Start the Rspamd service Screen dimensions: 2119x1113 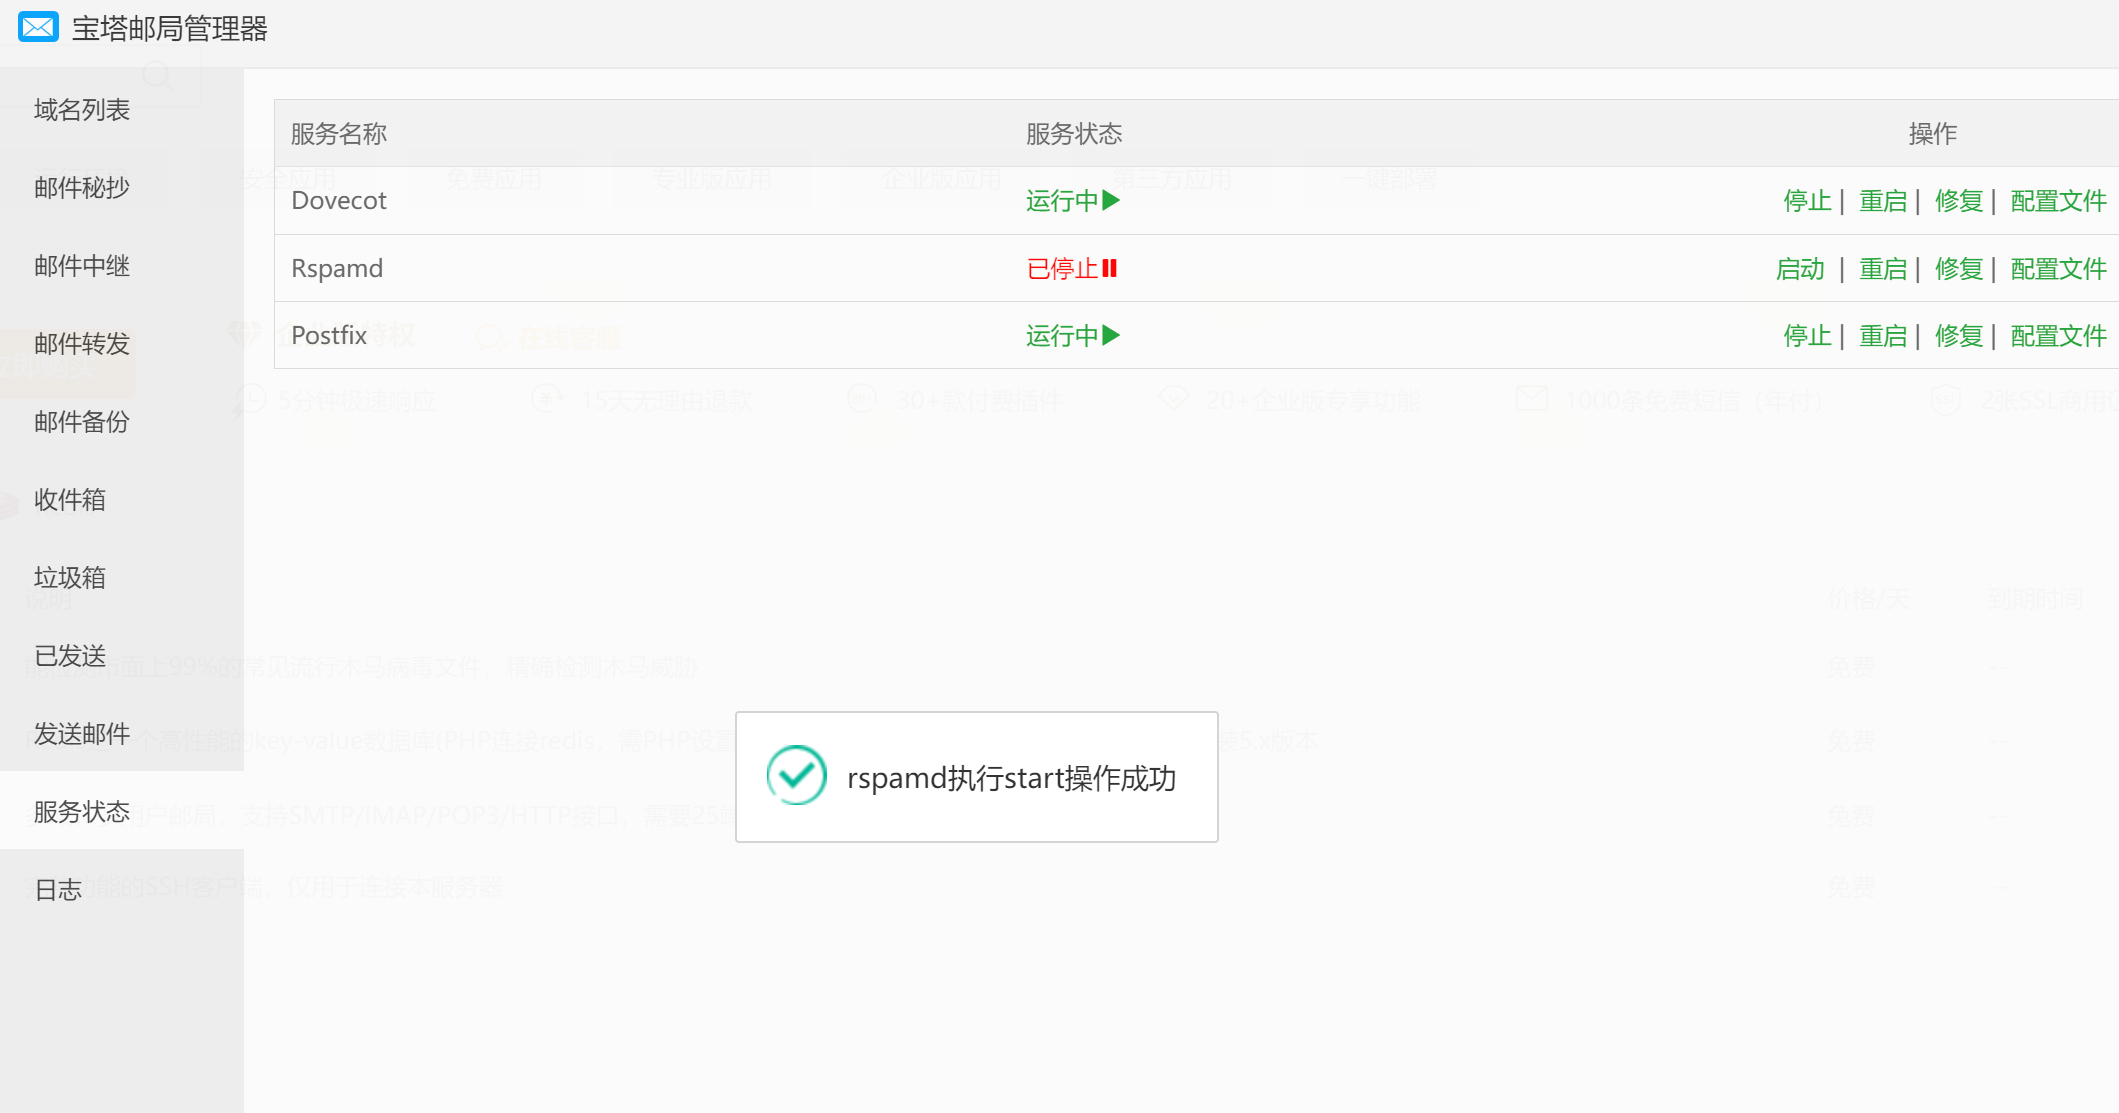pyautogui.click(x=1800, y=268)
